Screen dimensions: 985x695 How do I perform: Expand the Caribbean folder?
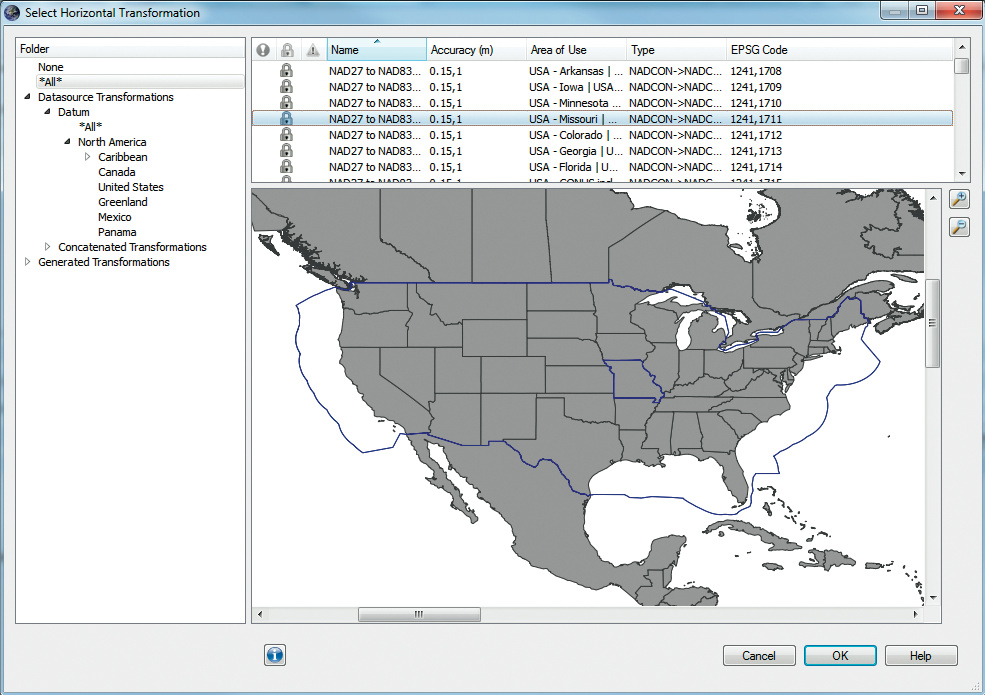pyautogui.click(x=87, y=157)
